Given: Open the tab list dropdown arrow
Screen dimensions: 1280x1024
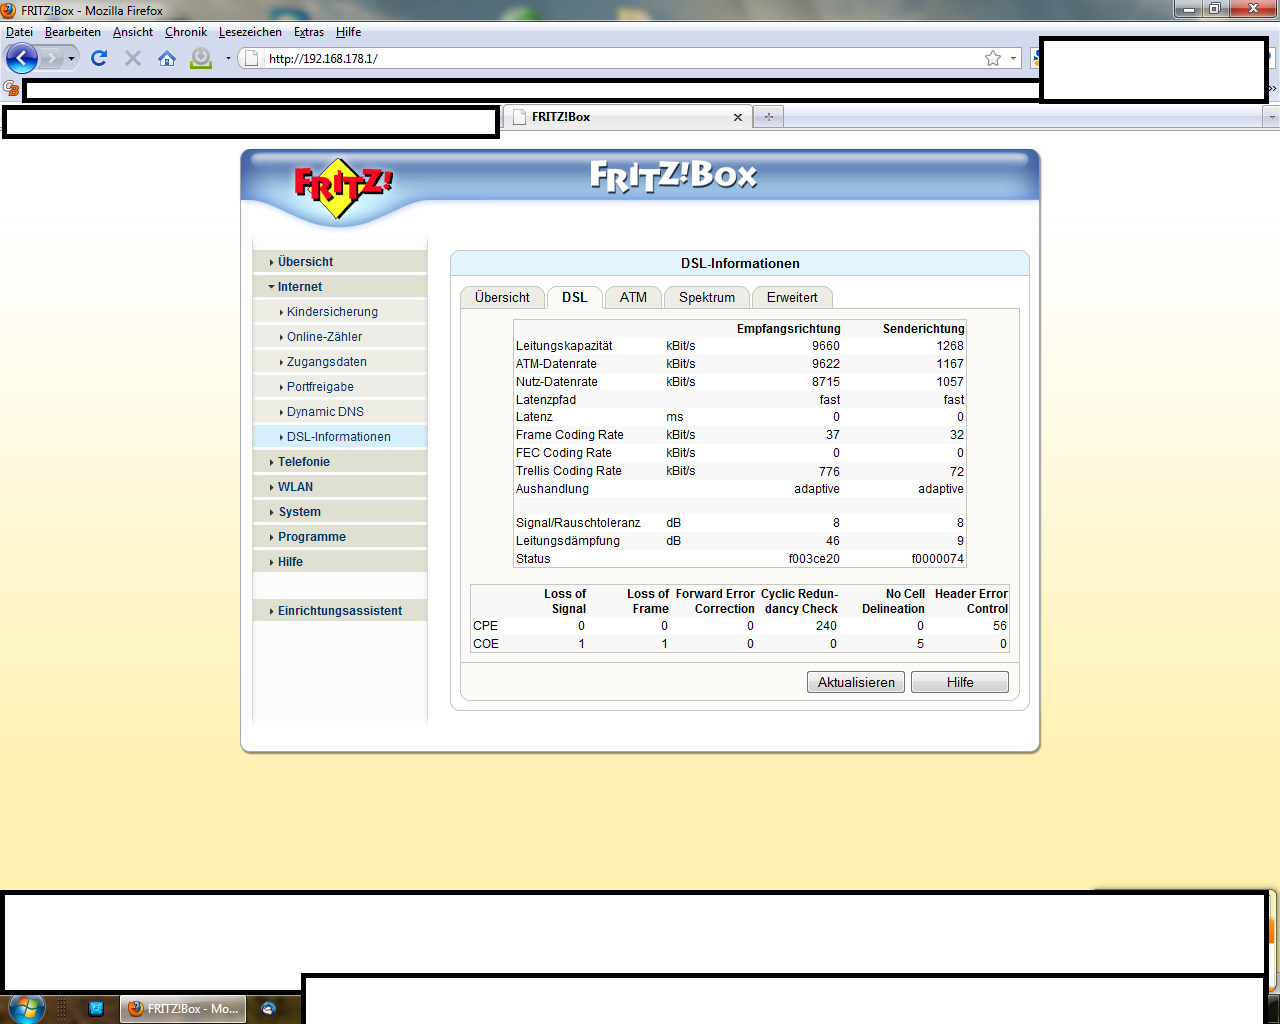Looking at the screenshot, I should pos(1272,117).
